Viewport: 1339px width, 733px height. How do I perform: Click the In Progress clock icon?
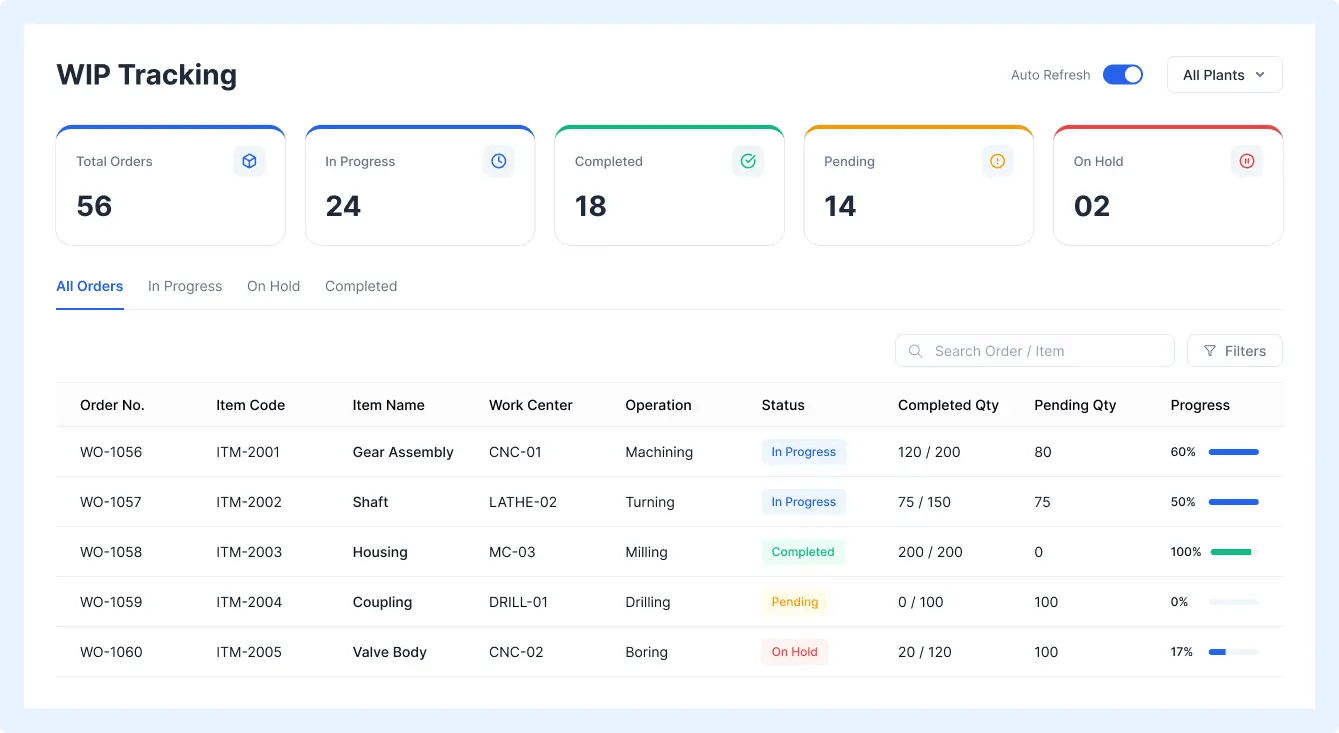tap(499, 161)
